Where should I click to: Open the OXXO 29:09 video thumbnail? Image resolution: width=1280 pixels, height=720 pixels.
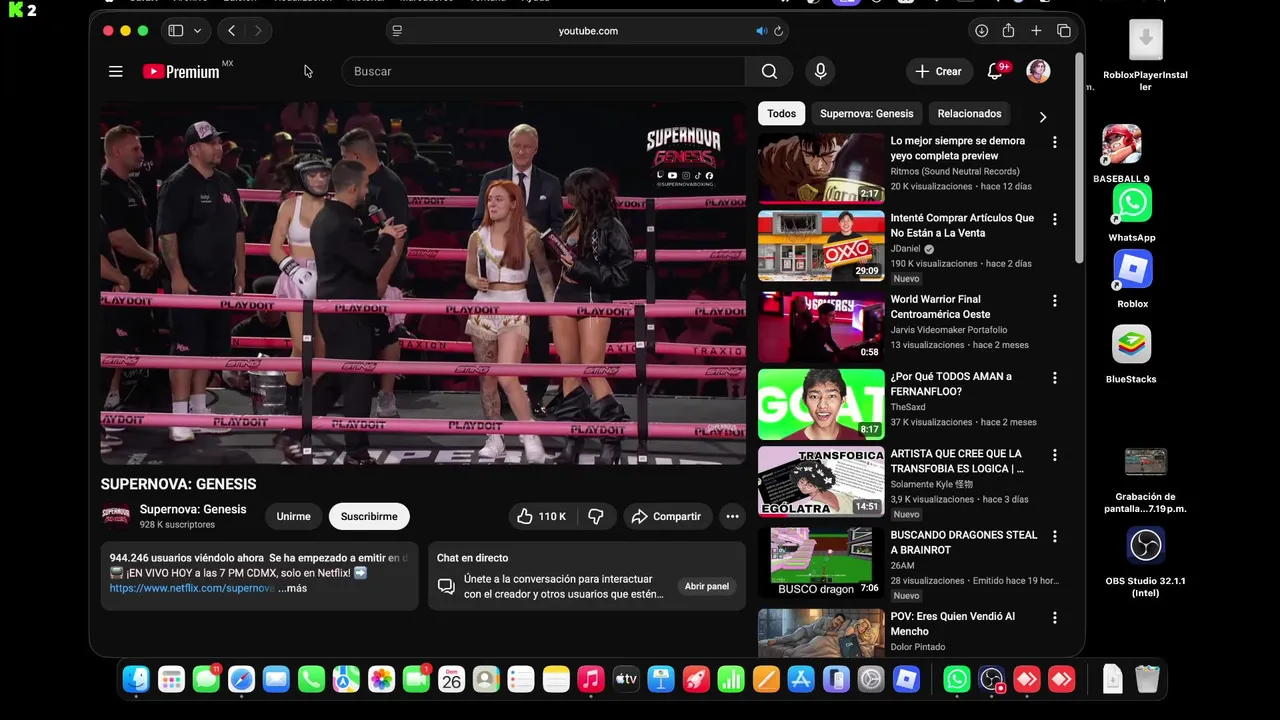click(821, 246)
